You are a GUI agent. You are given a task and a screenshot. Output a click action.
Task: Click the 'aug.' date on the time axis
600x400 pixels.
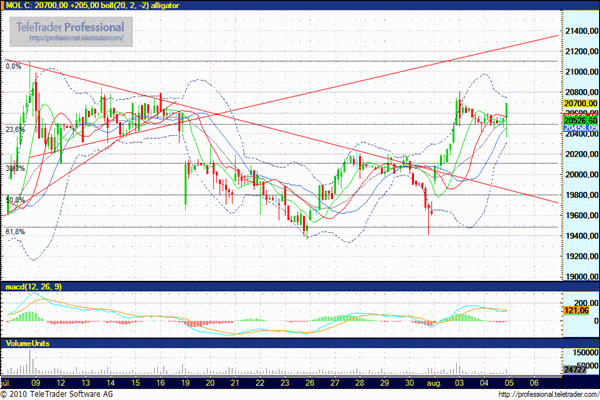pos(435,381)
